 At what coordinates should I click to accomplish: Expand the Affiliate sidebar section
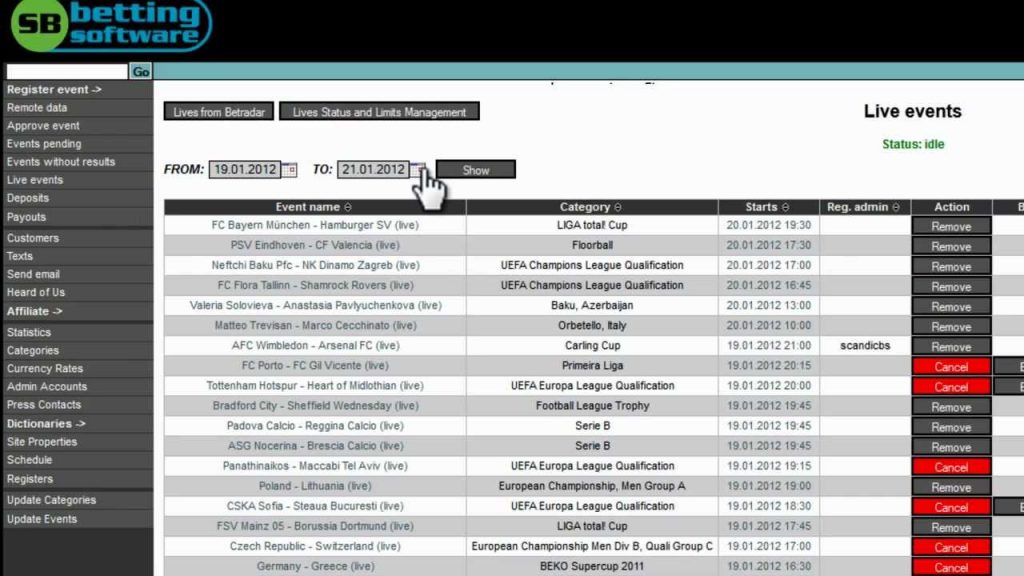point(35,311)
